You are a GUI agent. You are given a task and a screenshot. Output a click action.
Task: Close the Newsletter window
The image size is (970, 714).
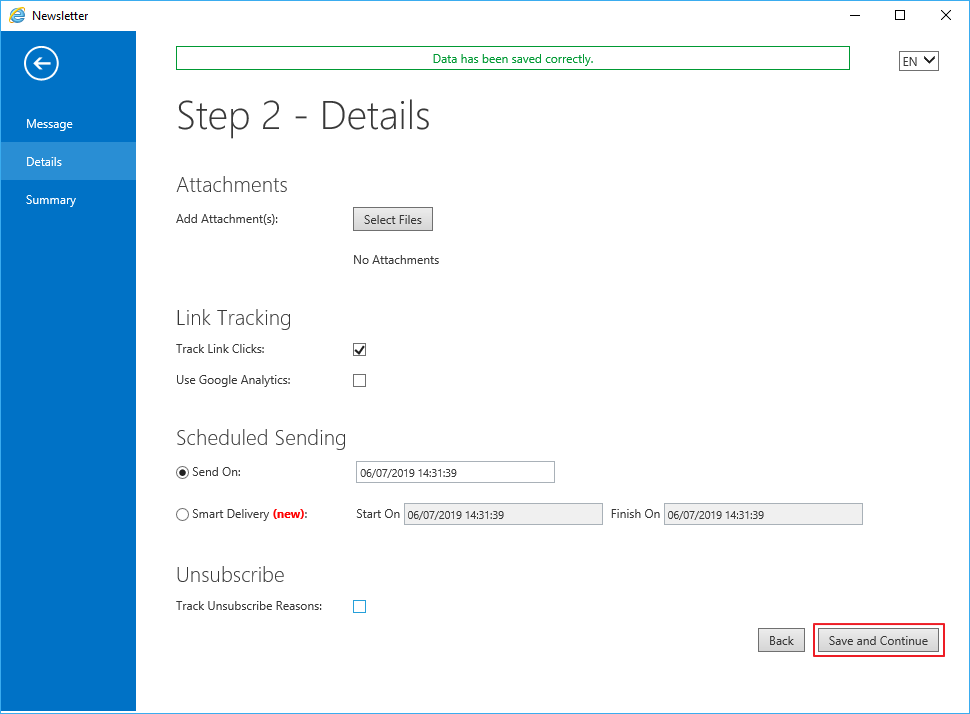coord(946,15)
